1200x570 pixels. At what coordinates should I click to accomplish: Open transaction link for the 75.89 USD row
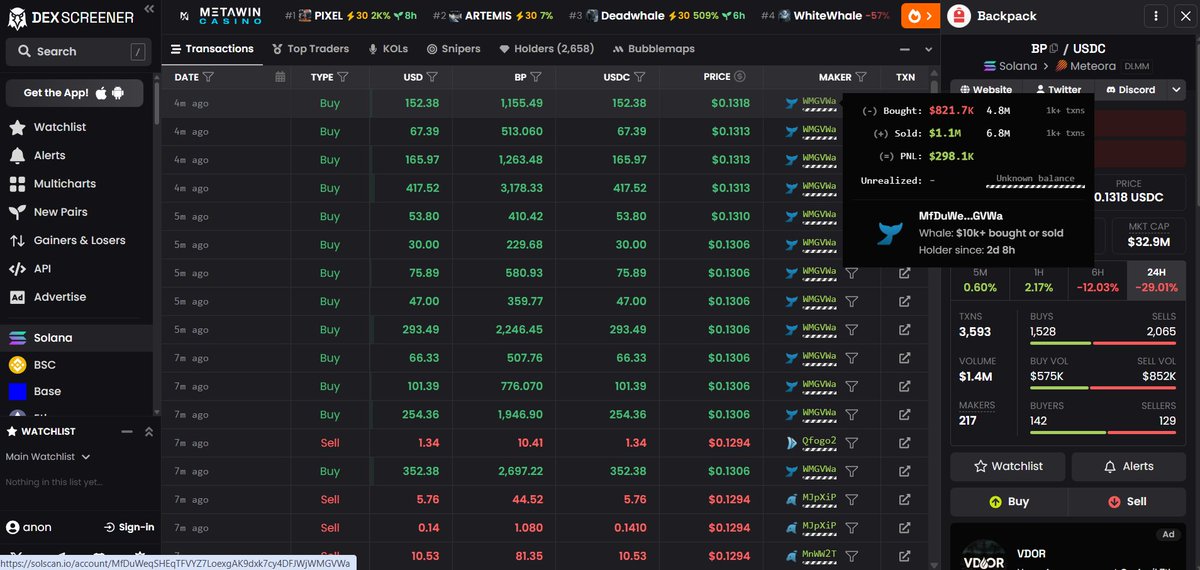point(904,273)
